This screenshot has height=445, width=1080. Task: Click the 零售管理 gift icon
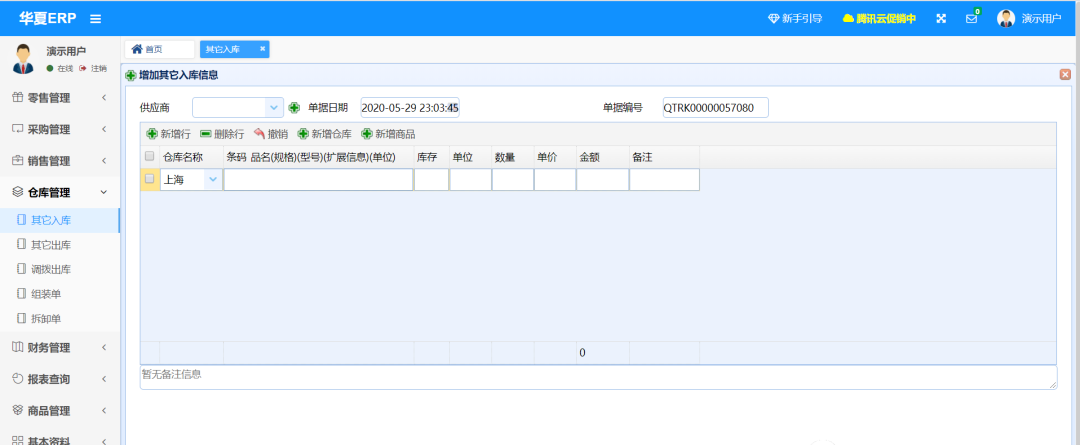[18, 98]
